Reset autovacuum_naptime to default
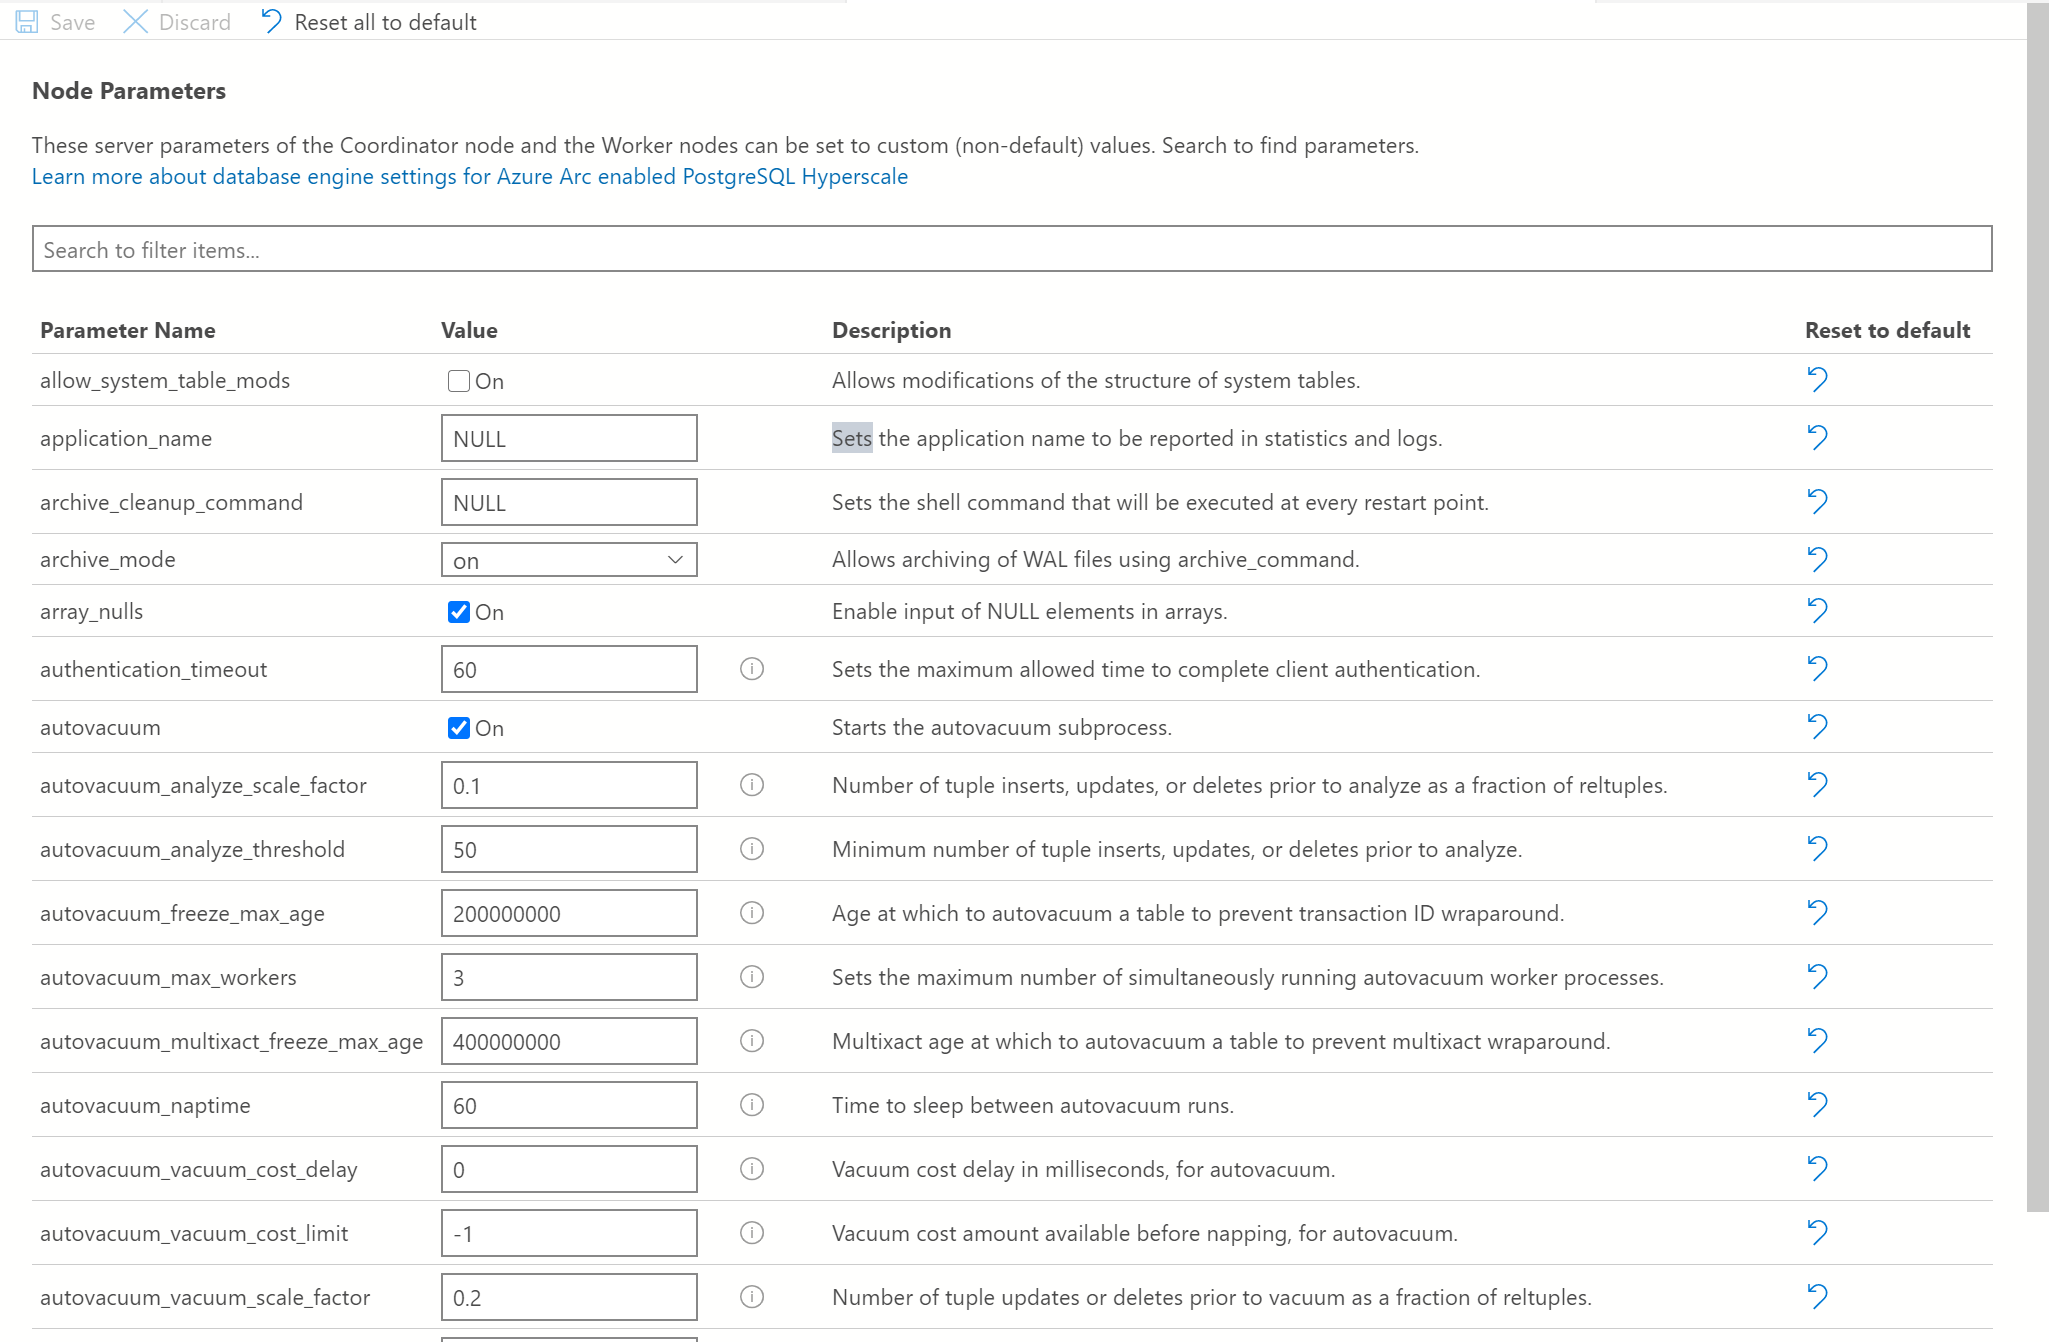 pyautogui.click(x=1817, y=1104)
